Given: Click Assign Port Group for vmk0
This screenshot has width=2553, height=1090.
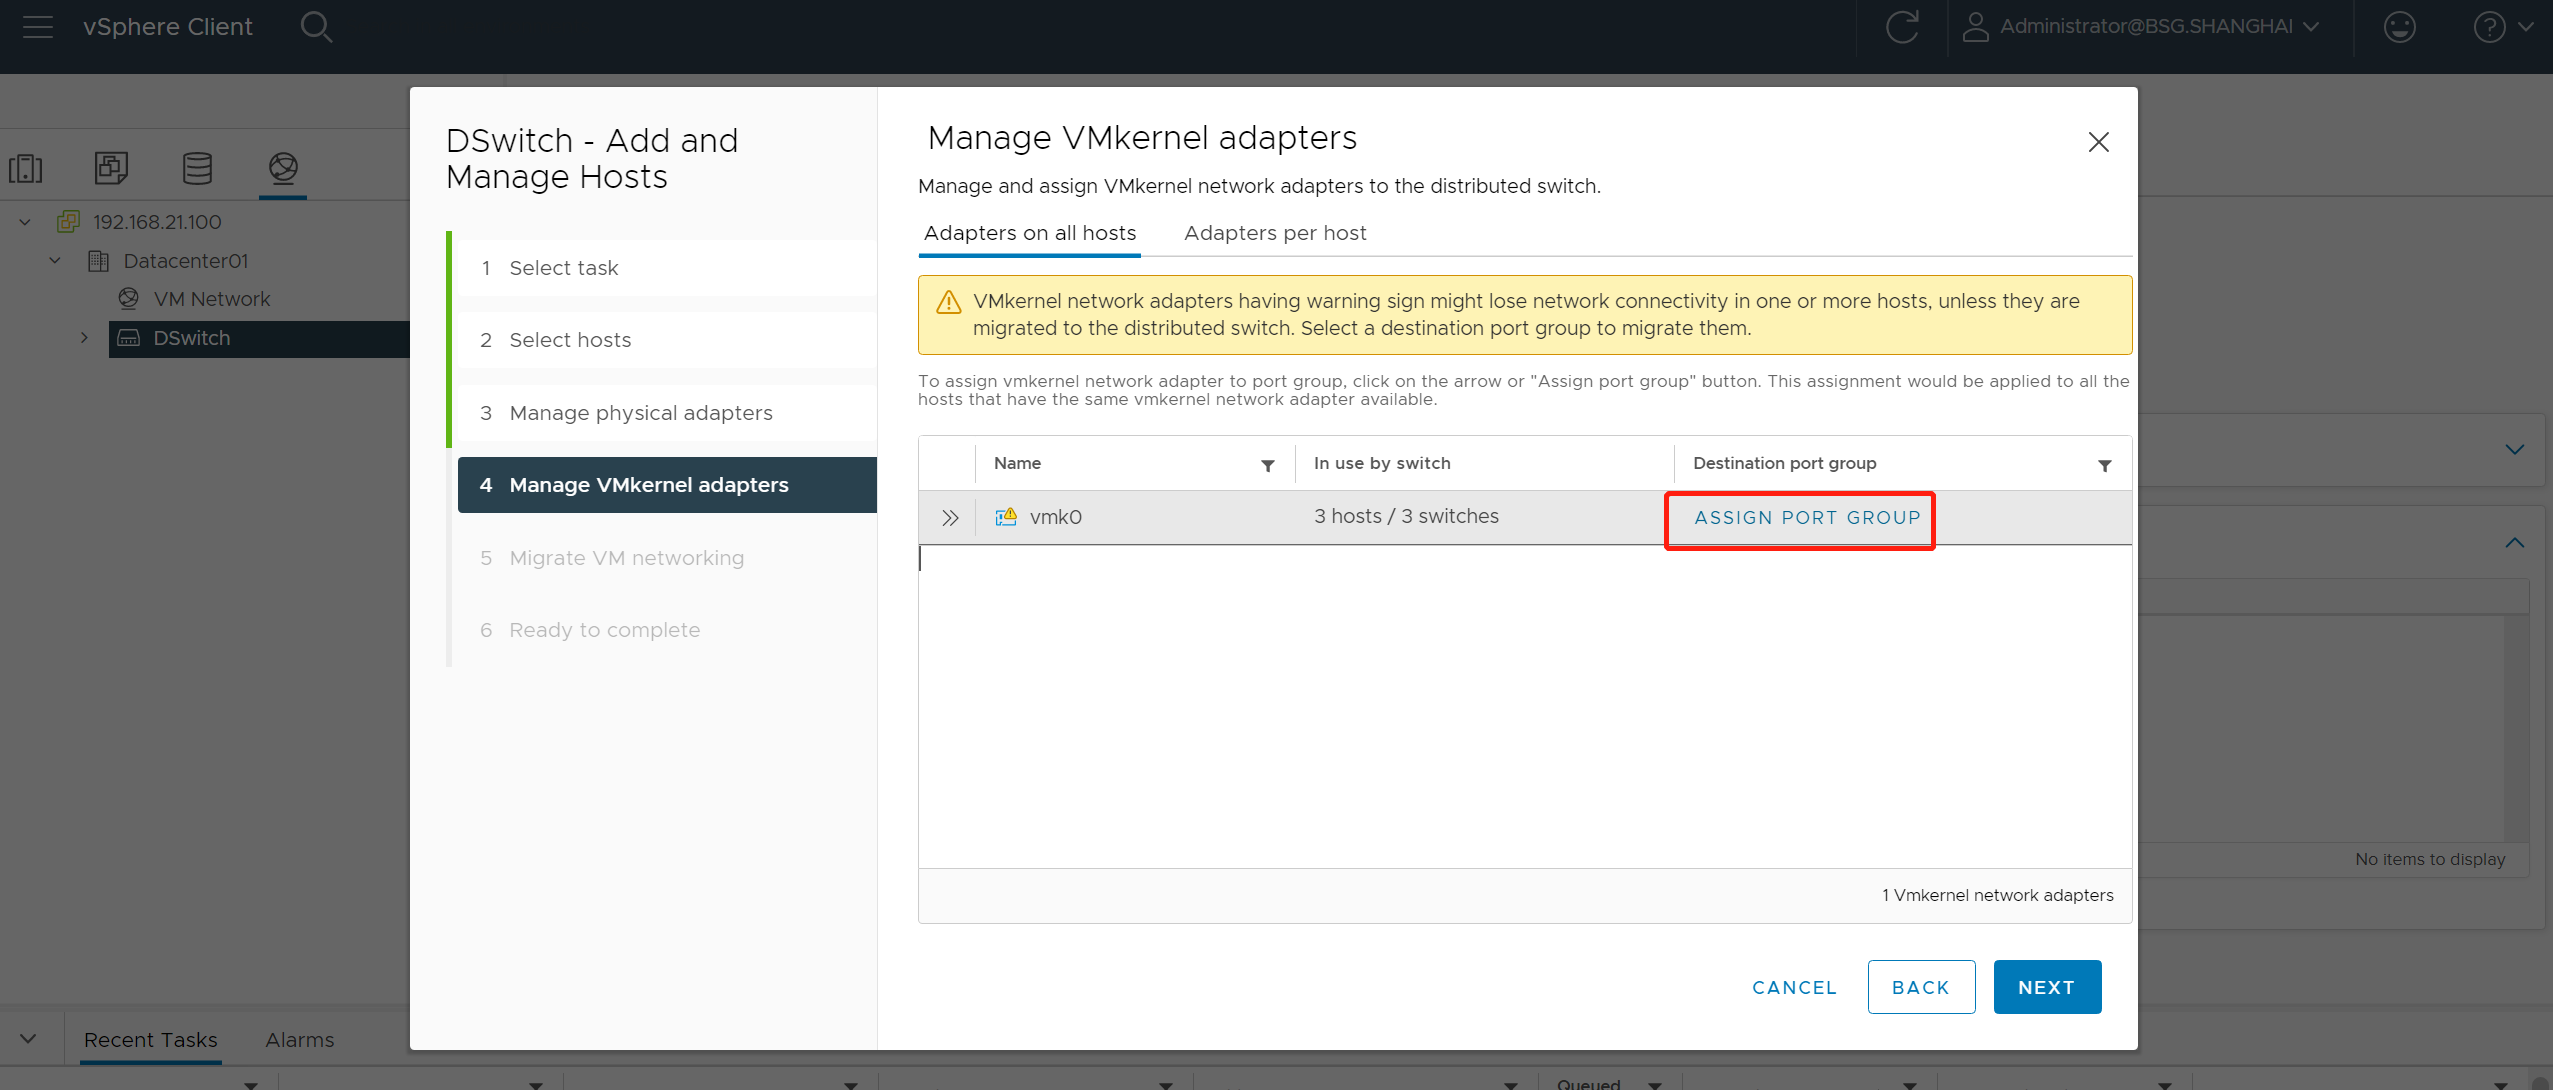Looking at the screenshot, I should coord(1806,518).
